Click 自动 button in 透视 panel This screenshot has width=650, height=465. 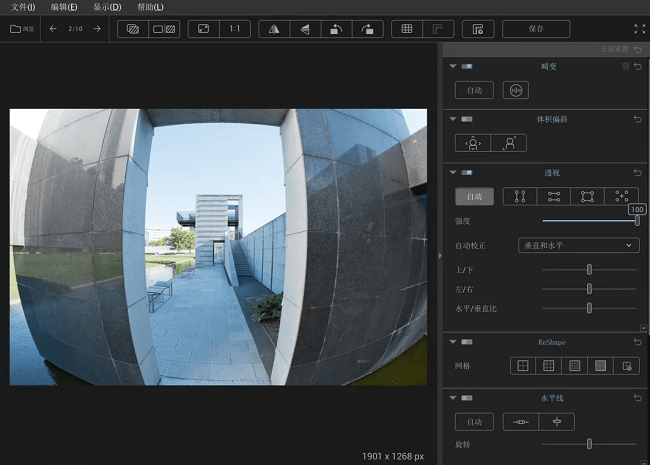click(474, 196)
